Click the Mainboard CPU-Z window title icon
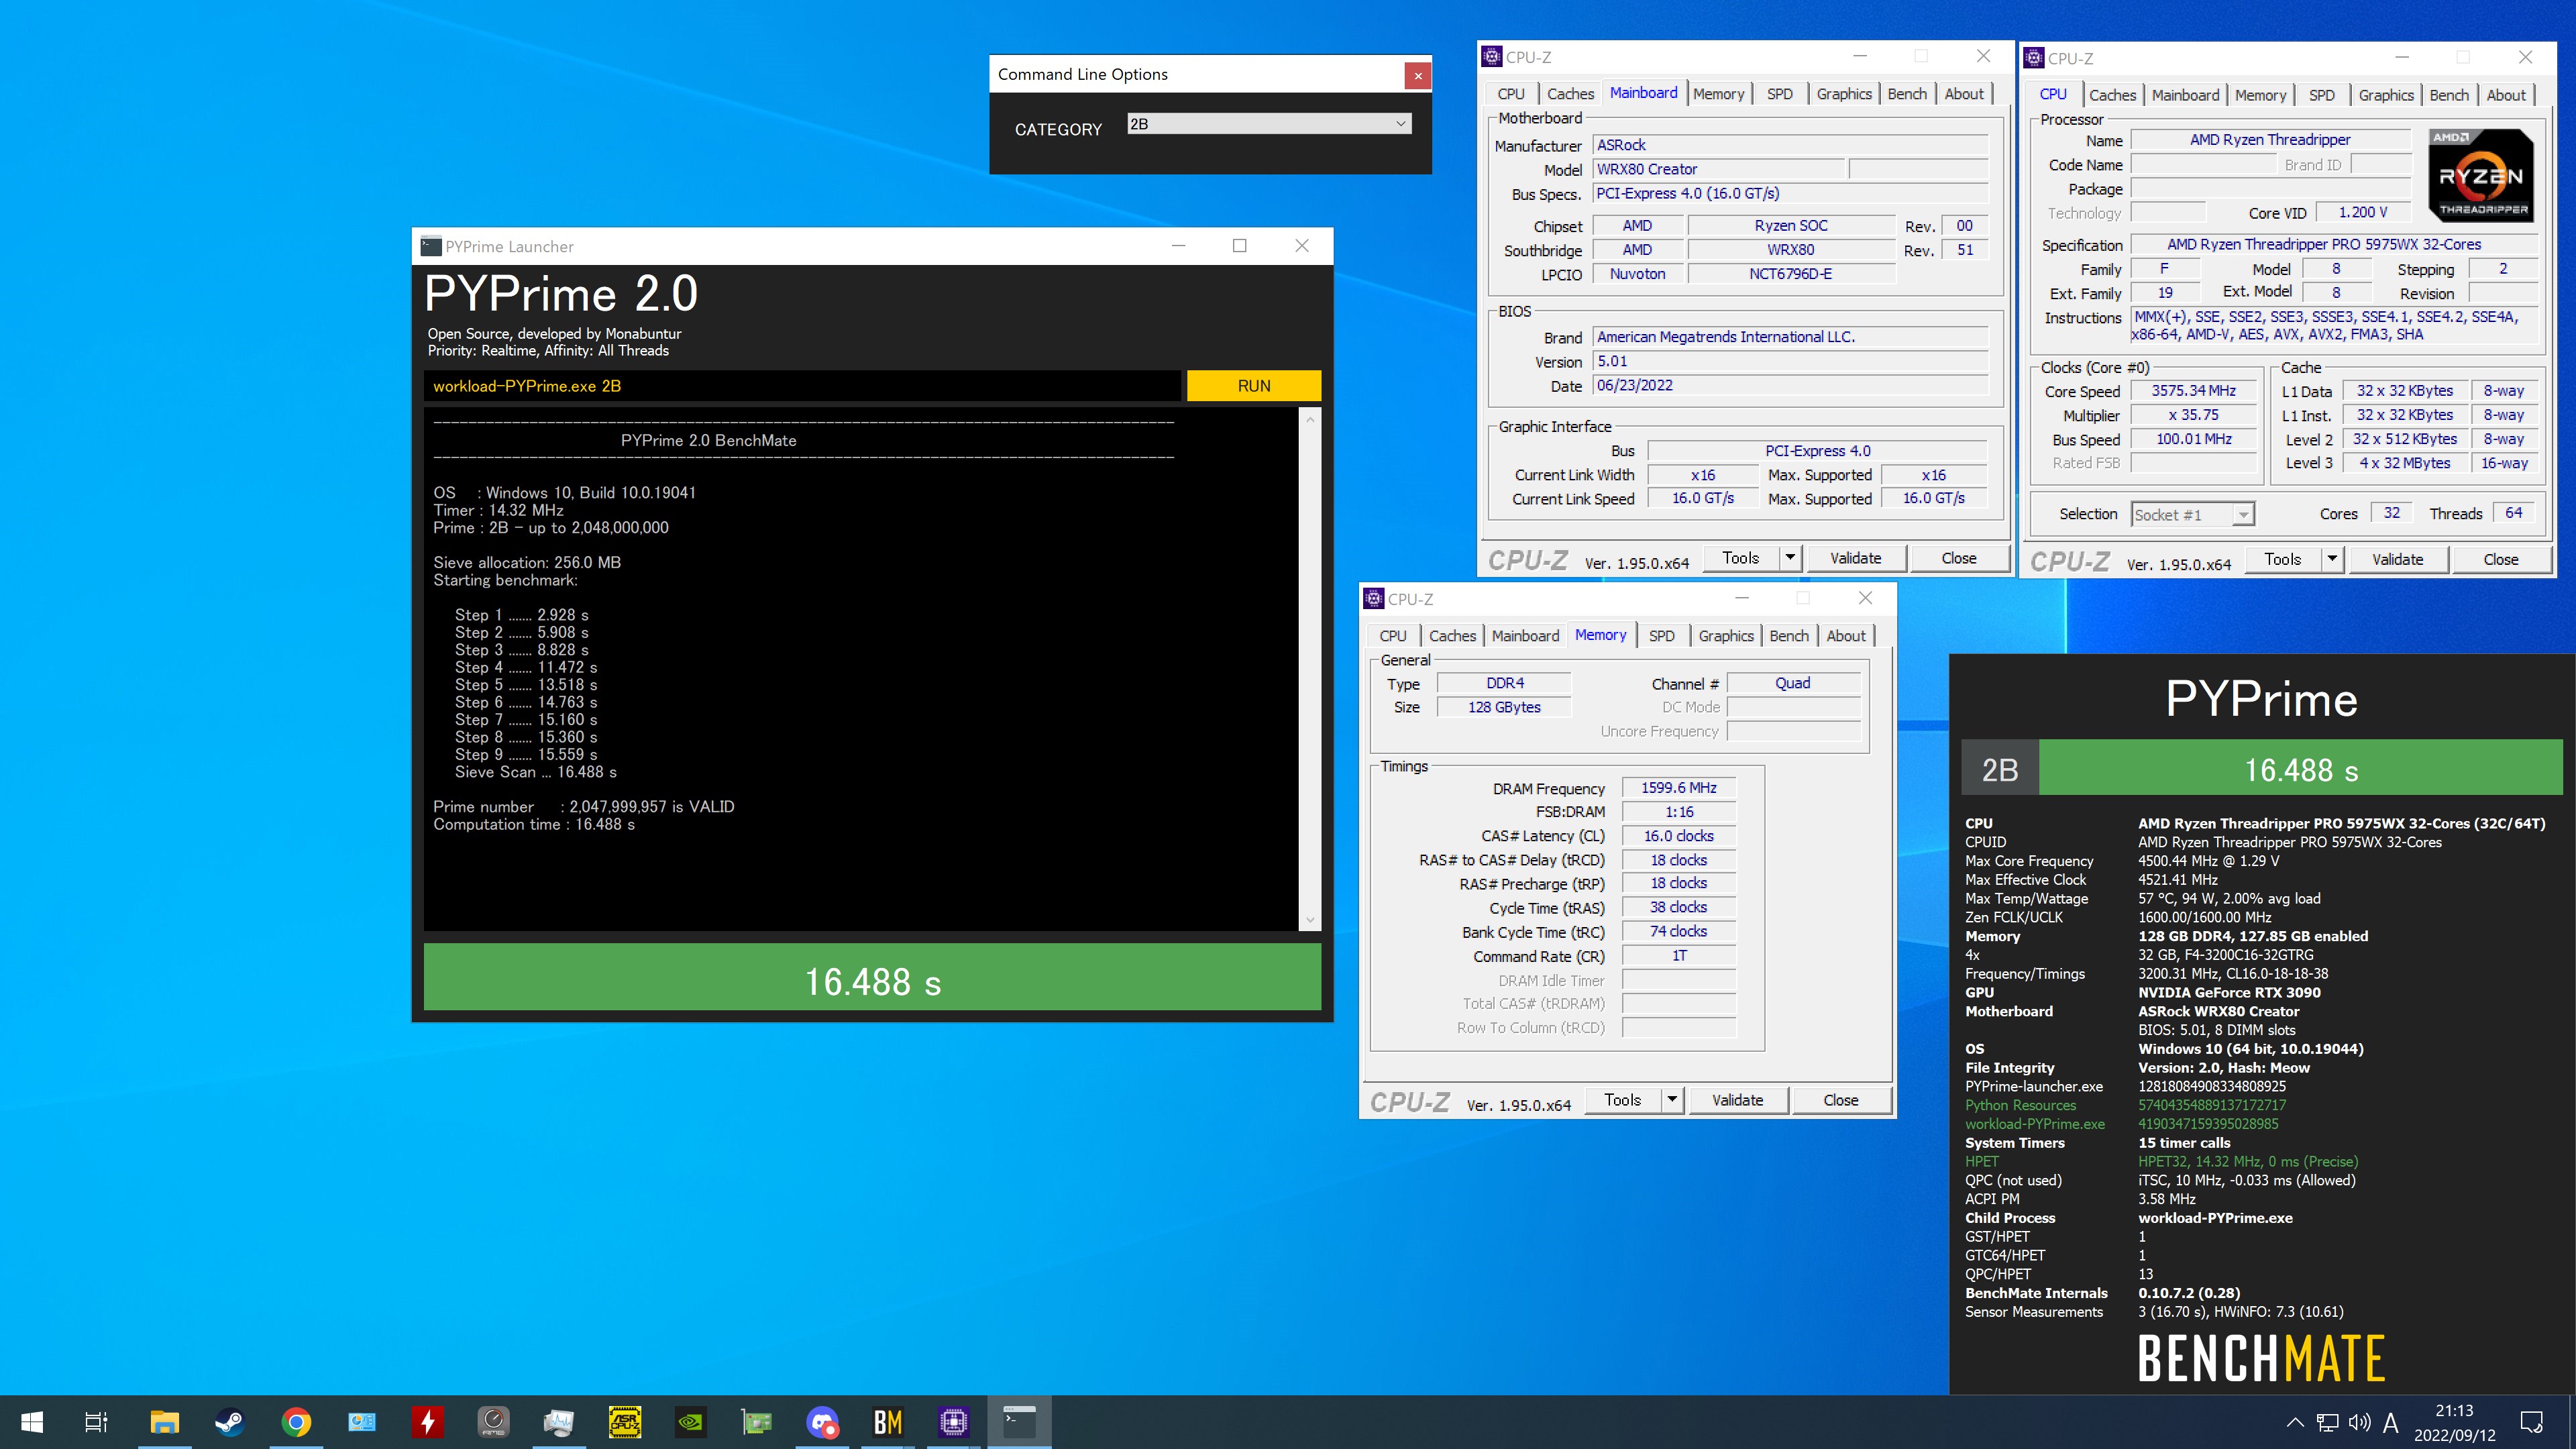This screenshot has width=2576, height=1449. 1492,57
